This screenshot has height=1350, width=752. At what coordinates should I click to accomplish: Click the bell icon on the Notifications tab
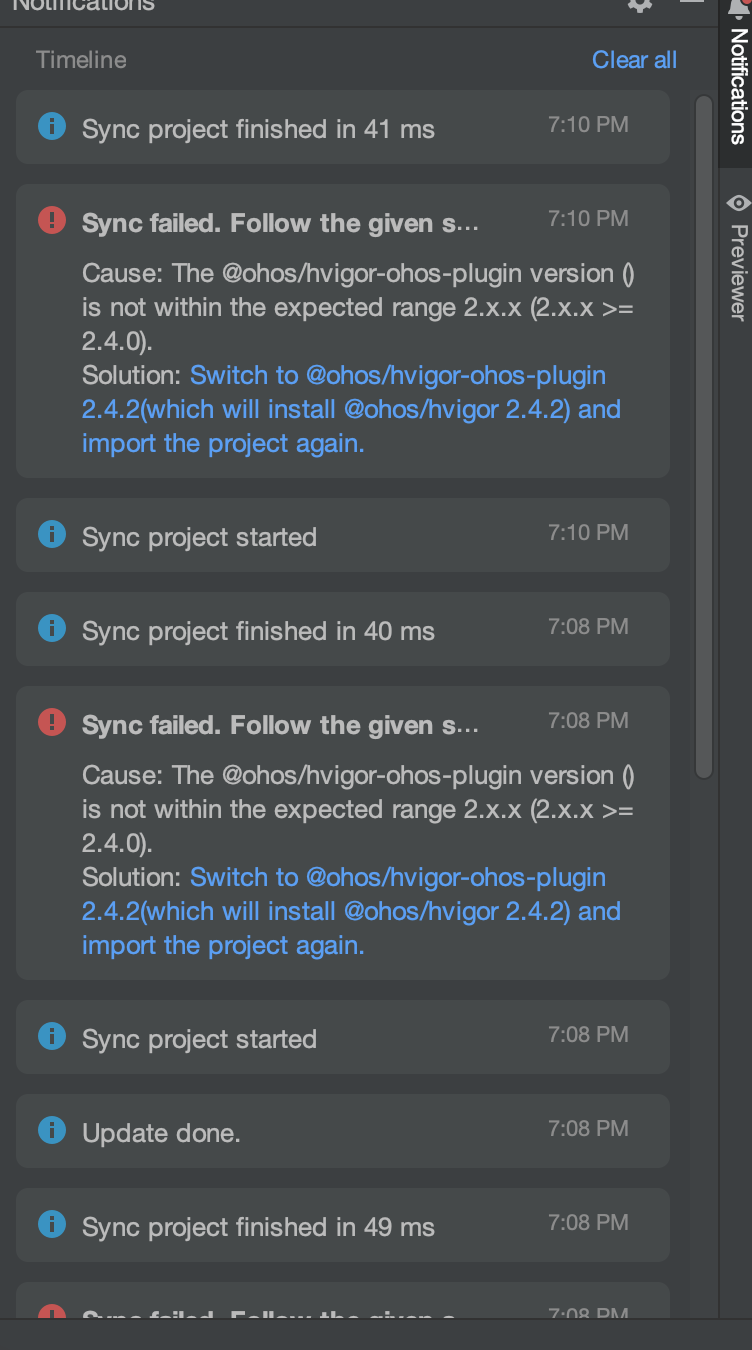tap(739, 7)
